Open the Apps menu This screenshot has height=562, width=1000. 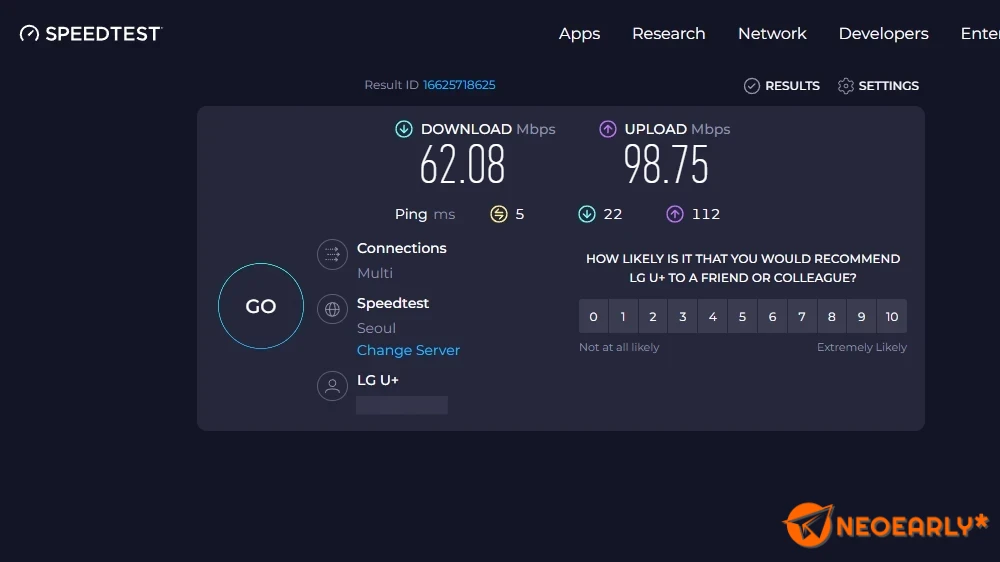(579, 34)
